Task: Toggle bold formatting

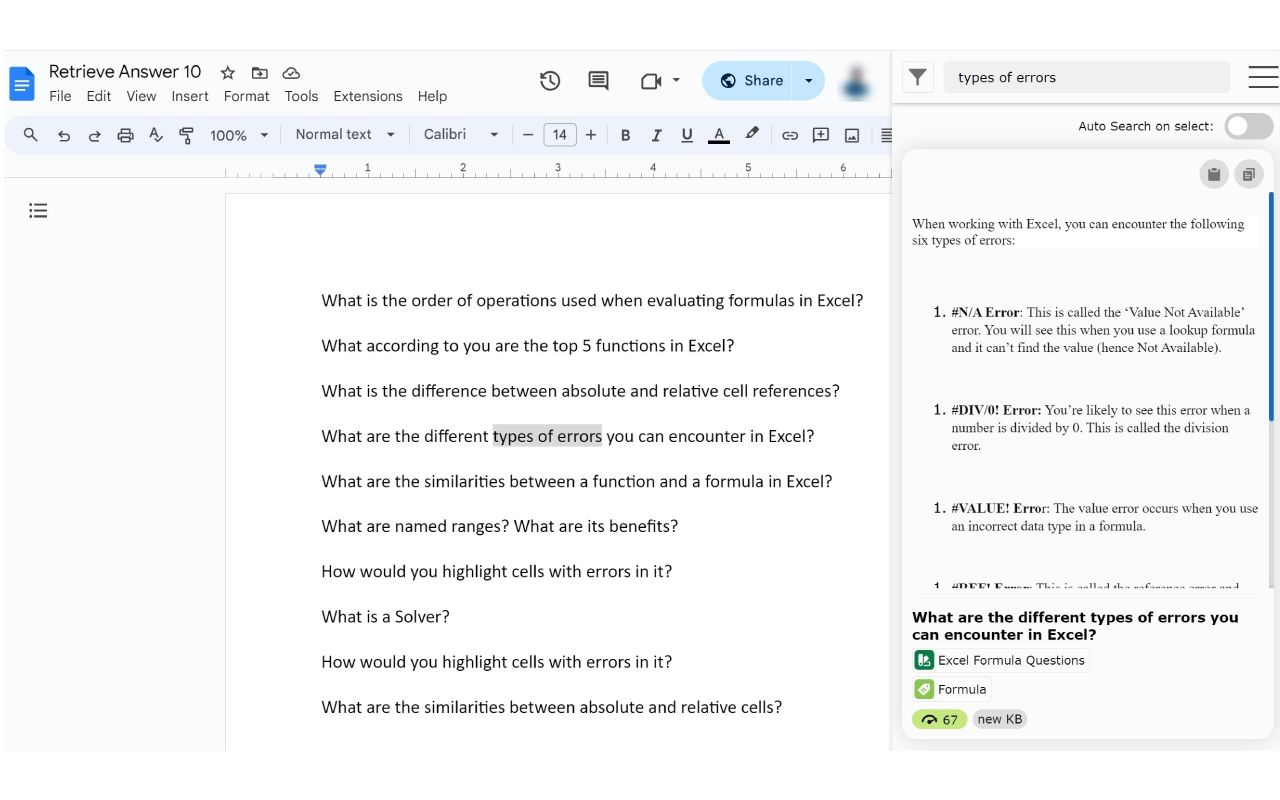Action: (x=625, y=135)
